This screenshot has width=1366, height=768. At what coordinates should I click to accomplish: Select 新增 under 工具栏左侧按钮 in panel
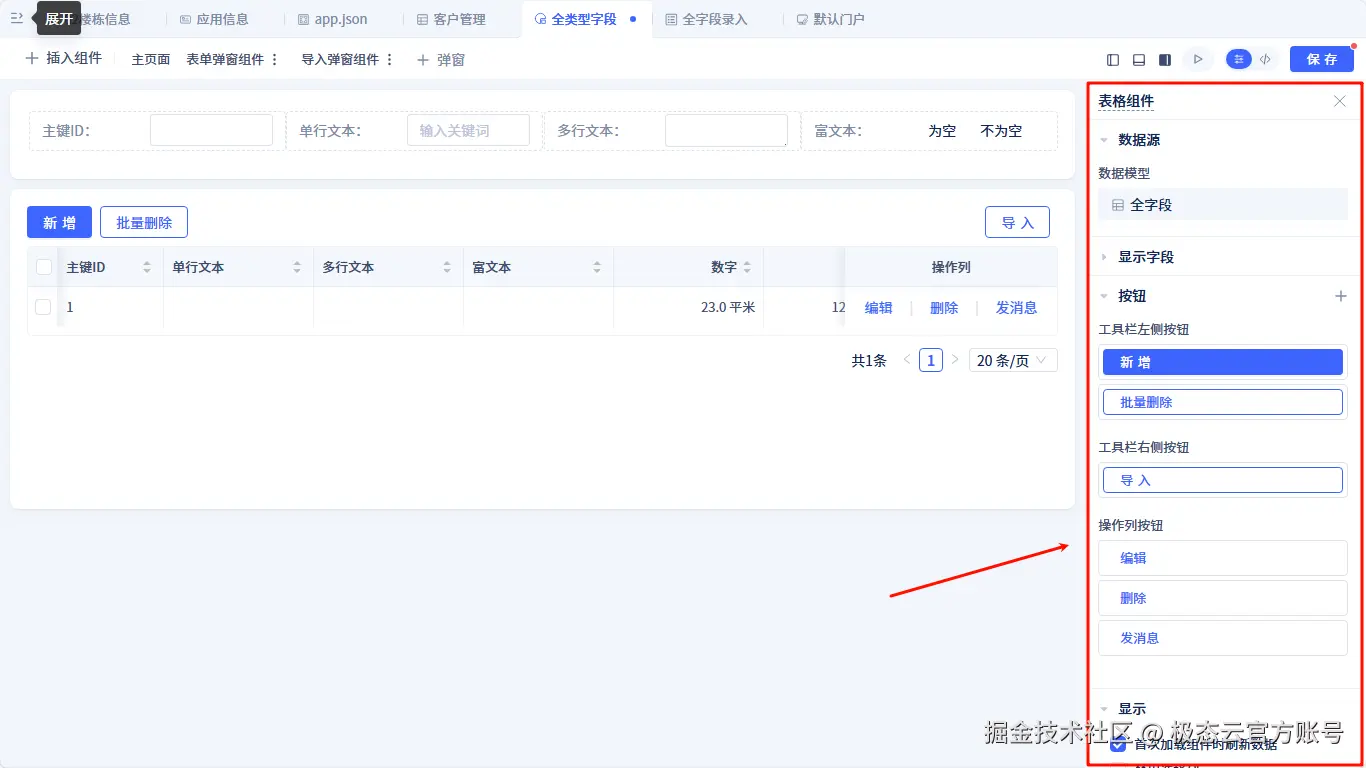[x=1223, y=362]
